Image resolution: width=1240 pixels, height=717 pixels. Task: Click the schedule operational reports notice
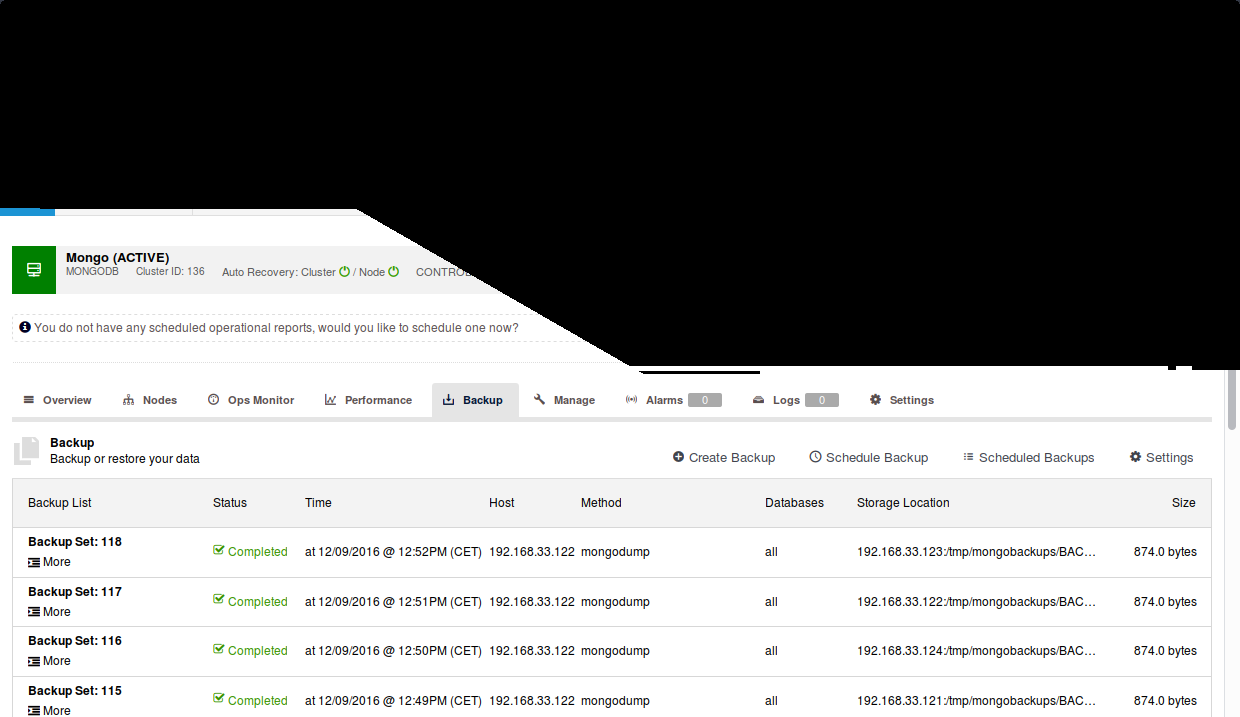276,327
